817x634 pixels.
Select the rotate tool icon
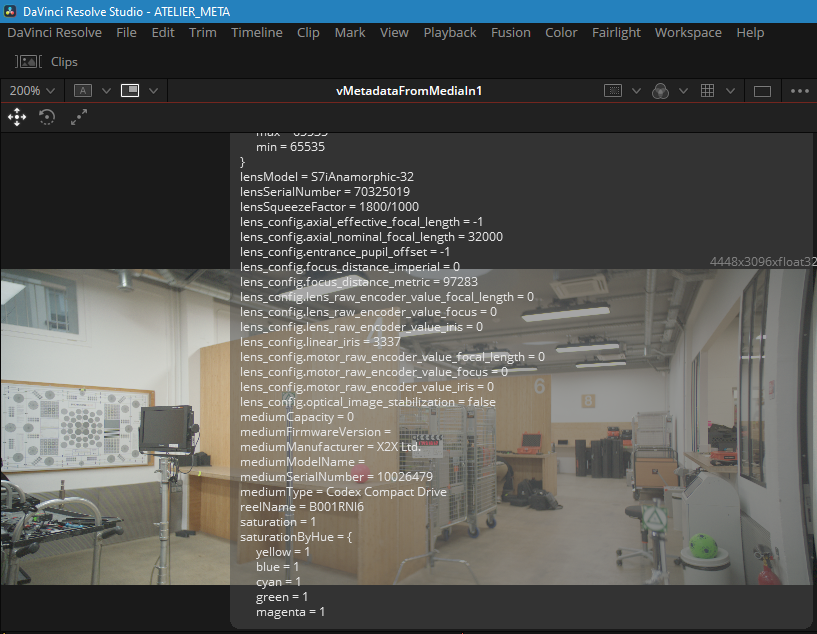click(47, 117)
